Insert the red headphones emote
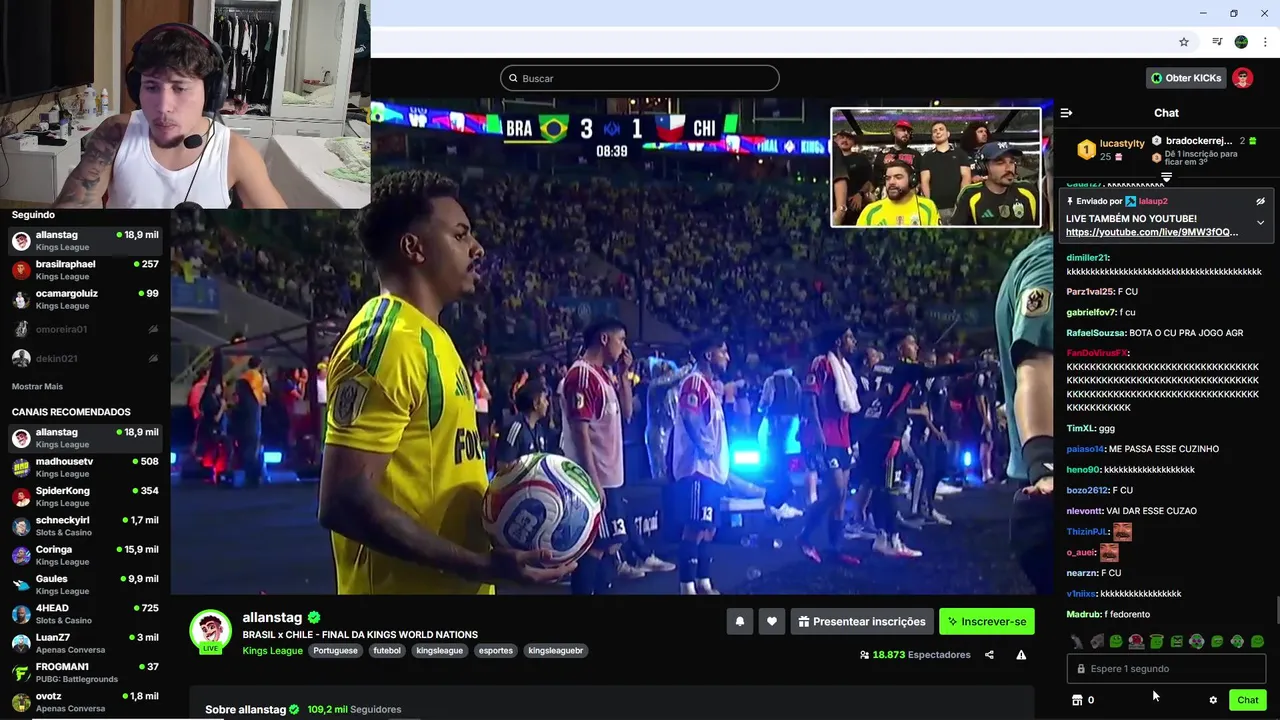 (x=1136, y=641)
